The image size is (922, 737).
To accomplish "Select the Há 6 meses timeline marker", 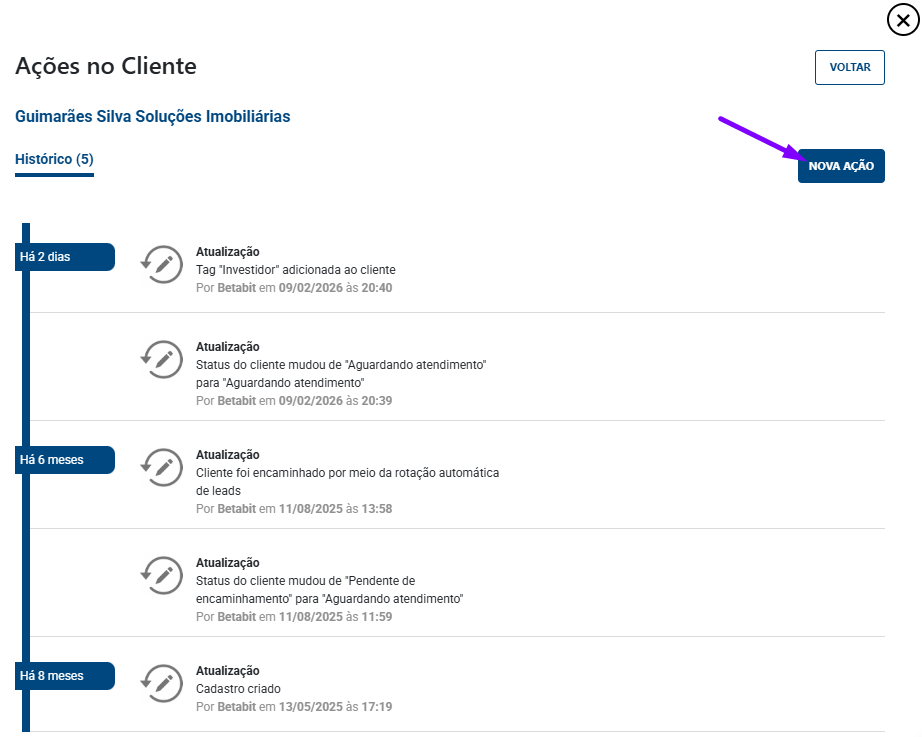I will (x=66, y=460).
